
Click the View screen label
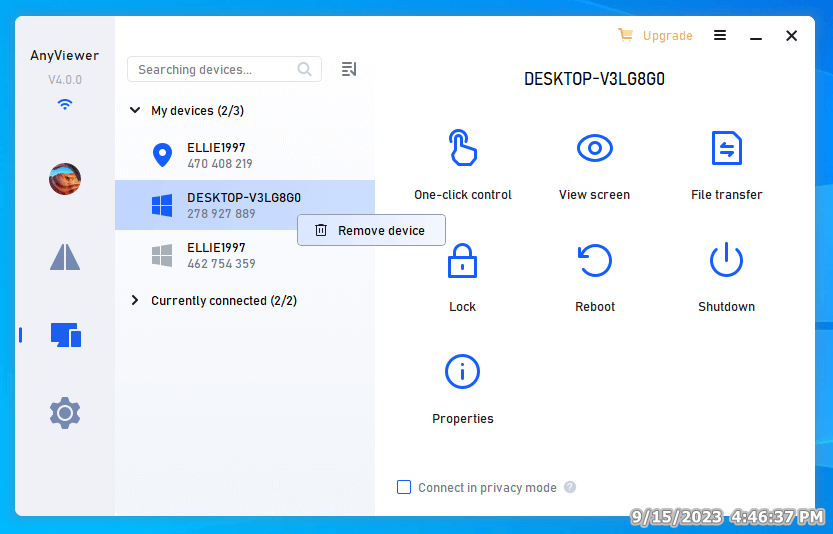click(594, 195)
